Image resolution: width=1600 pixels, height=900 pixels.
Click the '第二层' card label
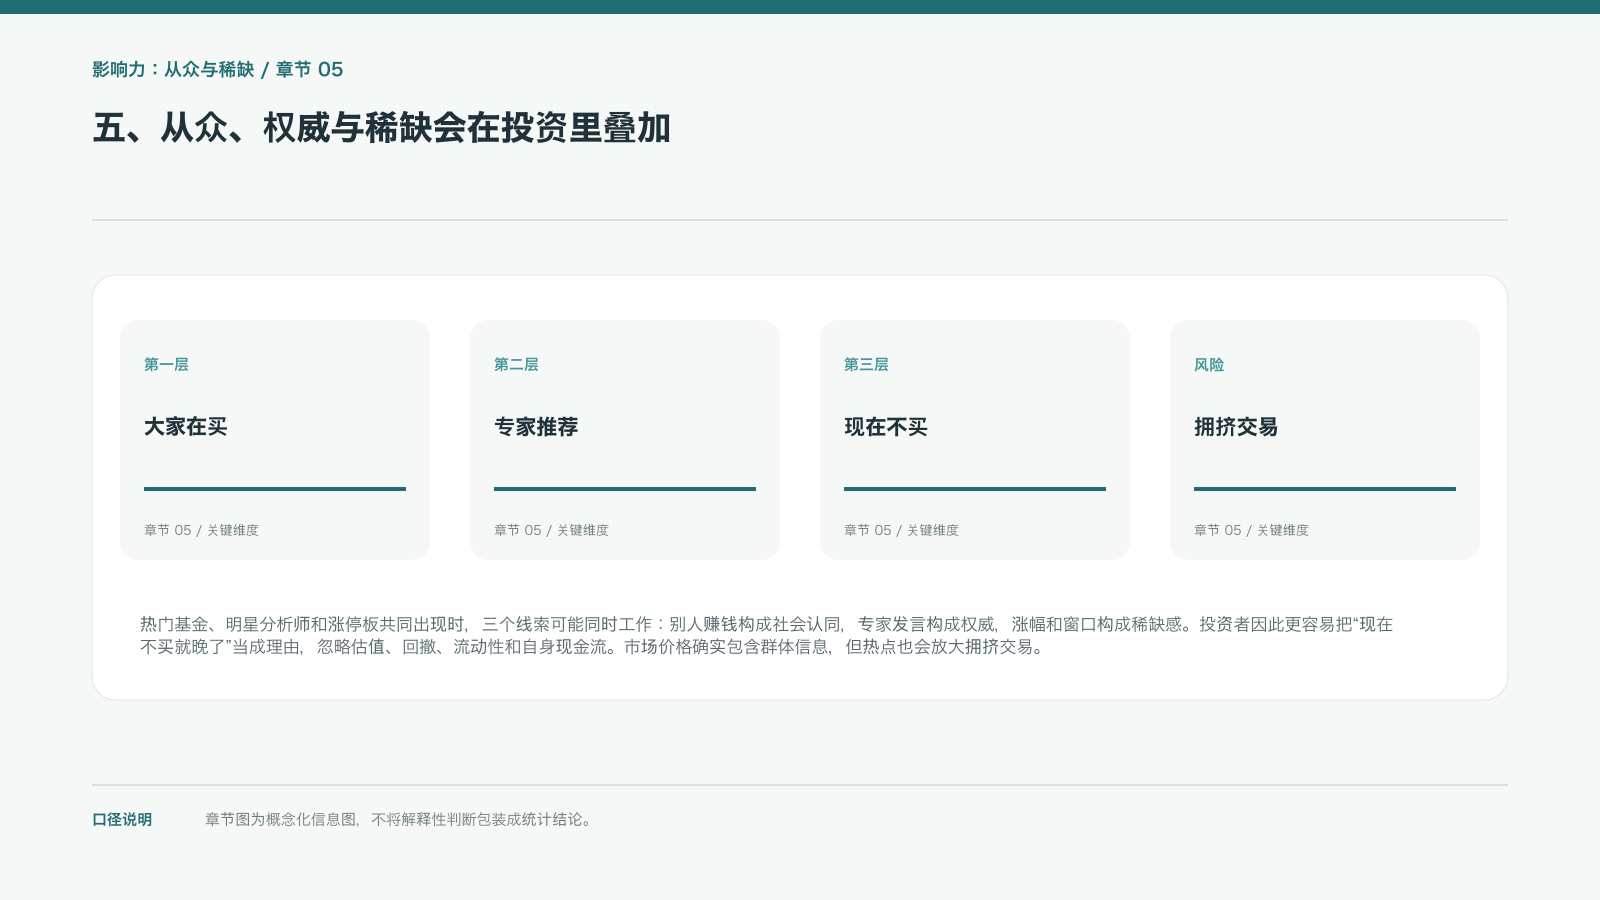point(516,364)
